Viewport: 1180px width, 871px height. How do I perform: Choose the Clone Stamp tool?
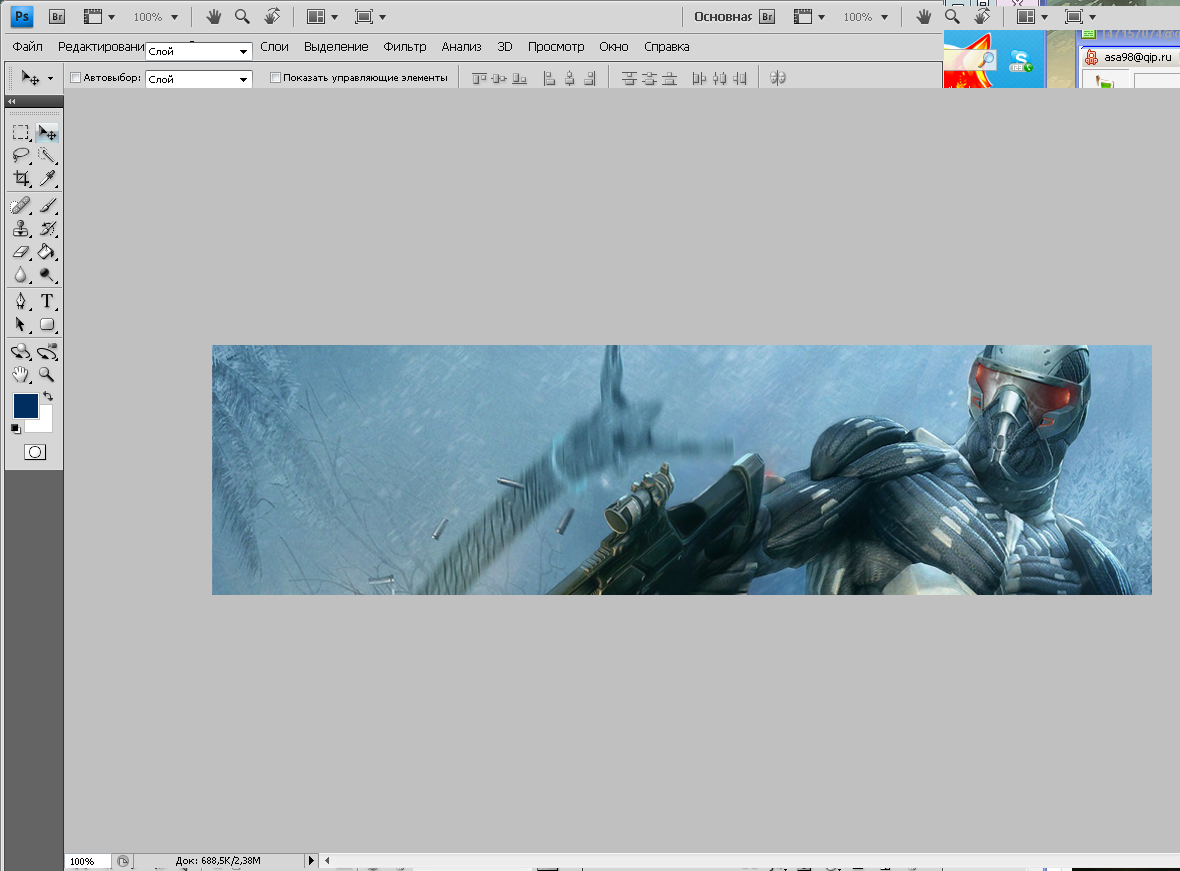[x=21, y=229]
